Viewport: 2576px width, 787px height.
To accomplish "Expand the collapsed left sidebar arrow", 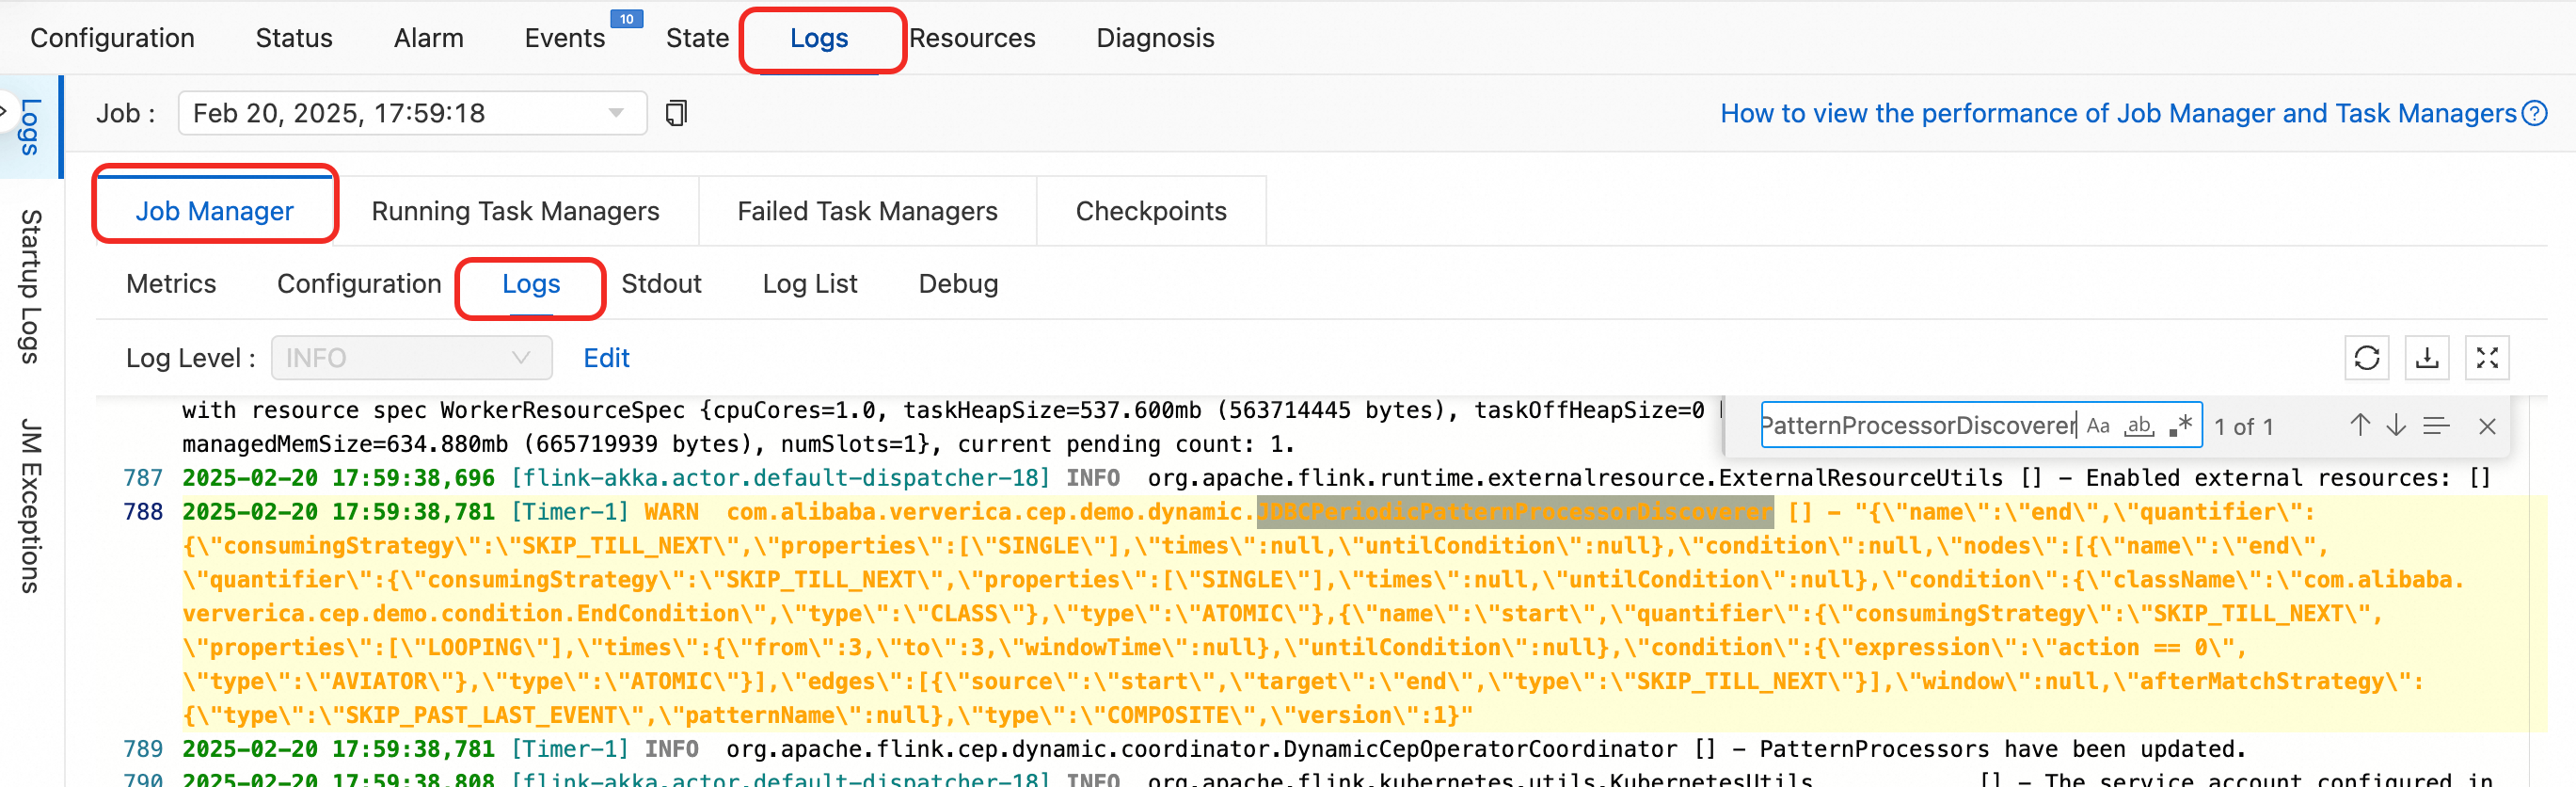I will click(4, 109).
